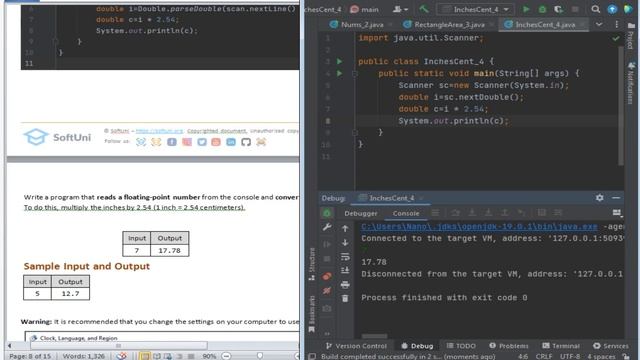The image size is (640, 360).
Task: Click the run gutter arrow beside main method
Action: click(340, 73)
